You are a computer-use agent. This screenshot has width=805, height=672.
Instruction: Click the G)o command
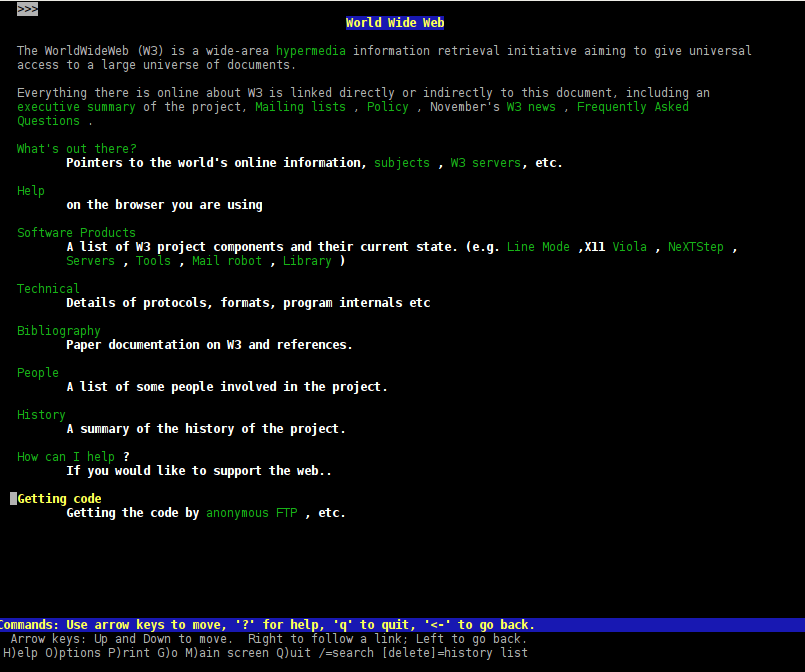tap(167, 653)
